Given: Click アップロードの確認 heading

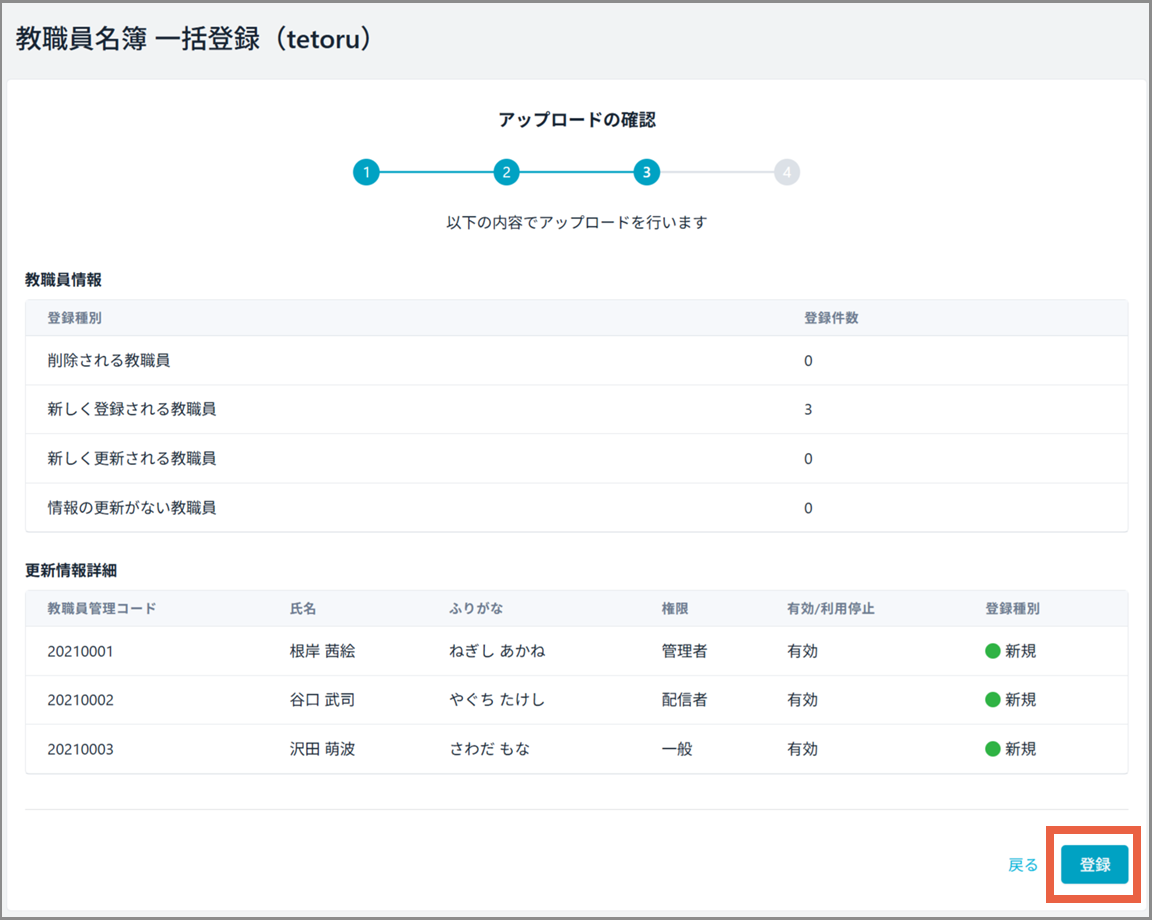Looking at the screenshot, I should coord(577,119).
